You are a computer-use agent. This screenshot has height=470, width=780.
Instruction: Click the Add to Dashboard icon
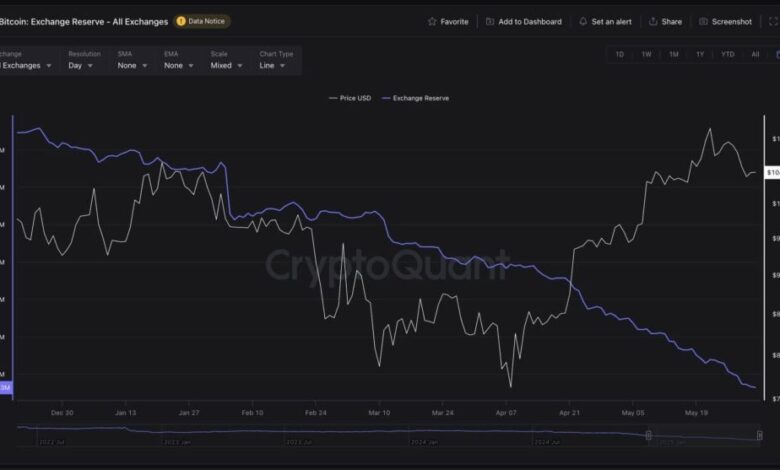point(489,21)
